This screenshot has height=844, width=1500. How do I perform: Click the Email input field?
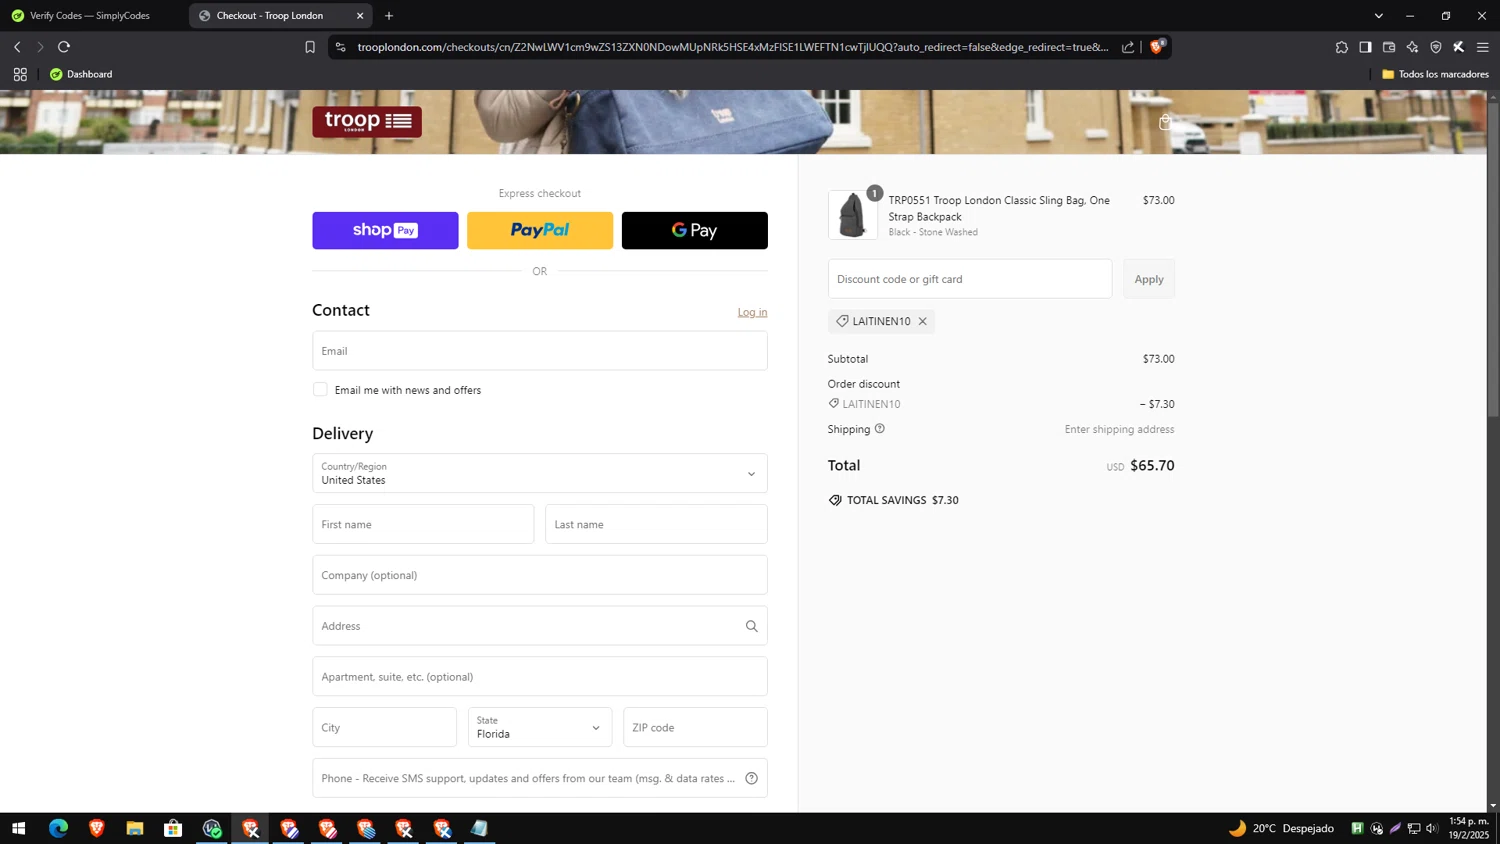(540, 351)
